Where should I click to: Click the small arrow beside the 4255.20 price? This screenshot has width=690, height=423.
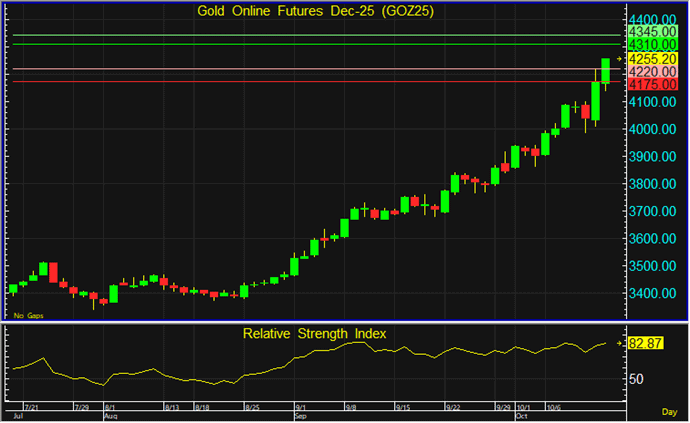[620, 60]
